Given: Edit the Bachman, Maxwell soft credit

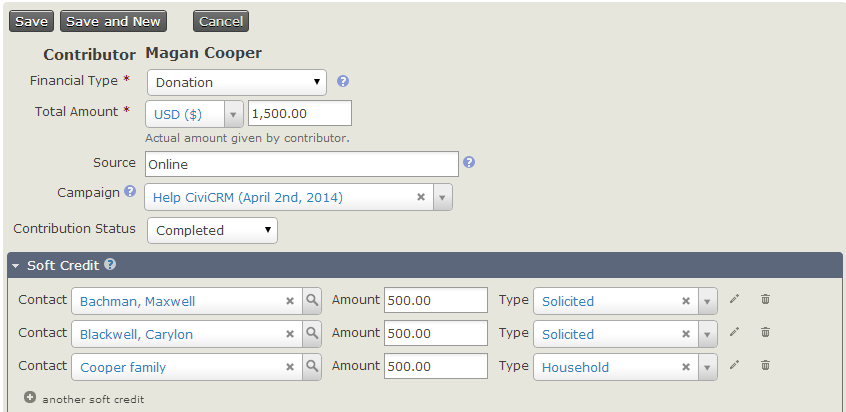Looking at the screenshot, I should (x=735, y=299).
